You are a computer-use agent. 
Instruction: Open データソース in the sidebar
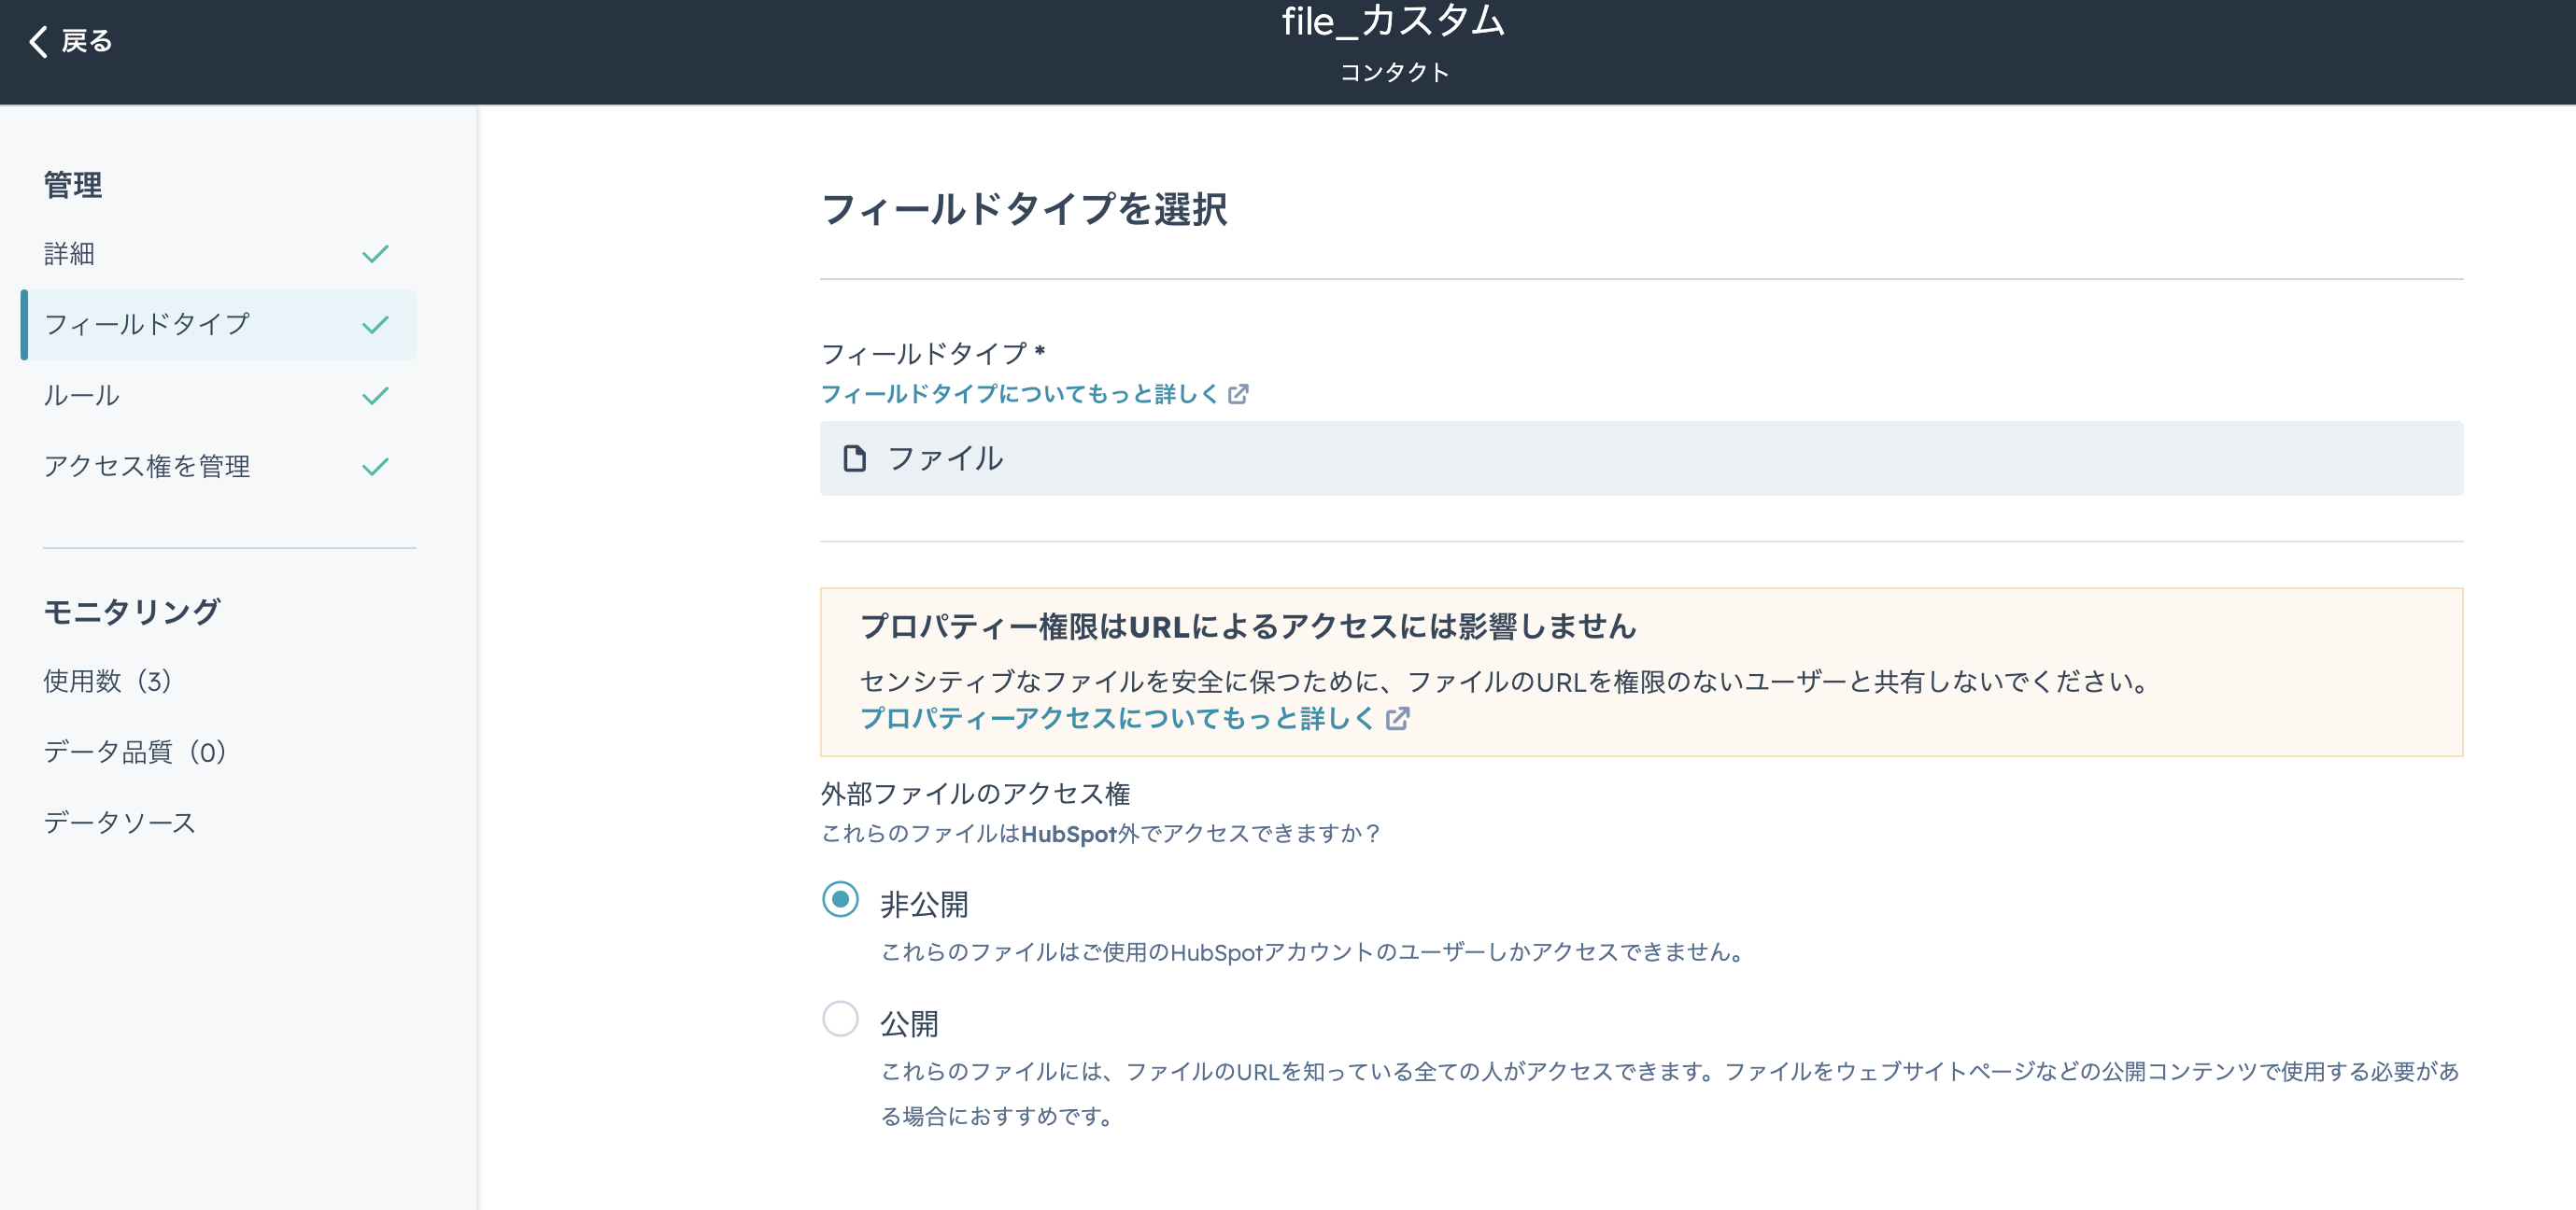120,823
